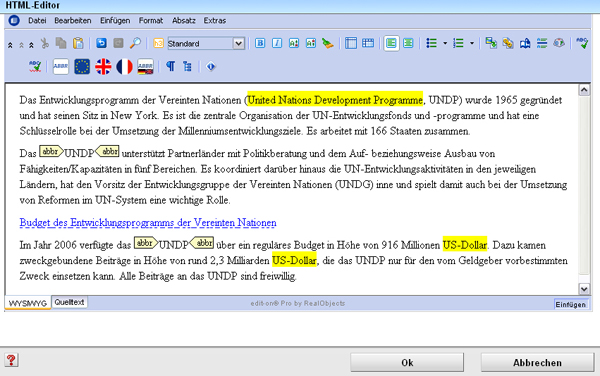Toggle the bulleted list button
The height and width of the screenshot is (376, 600).
[x=431, y=43]
